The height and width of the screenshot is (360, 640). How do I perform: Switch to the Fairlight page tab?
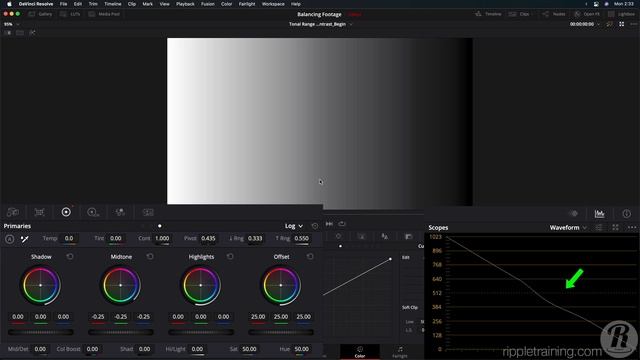[x=400, y=351]
